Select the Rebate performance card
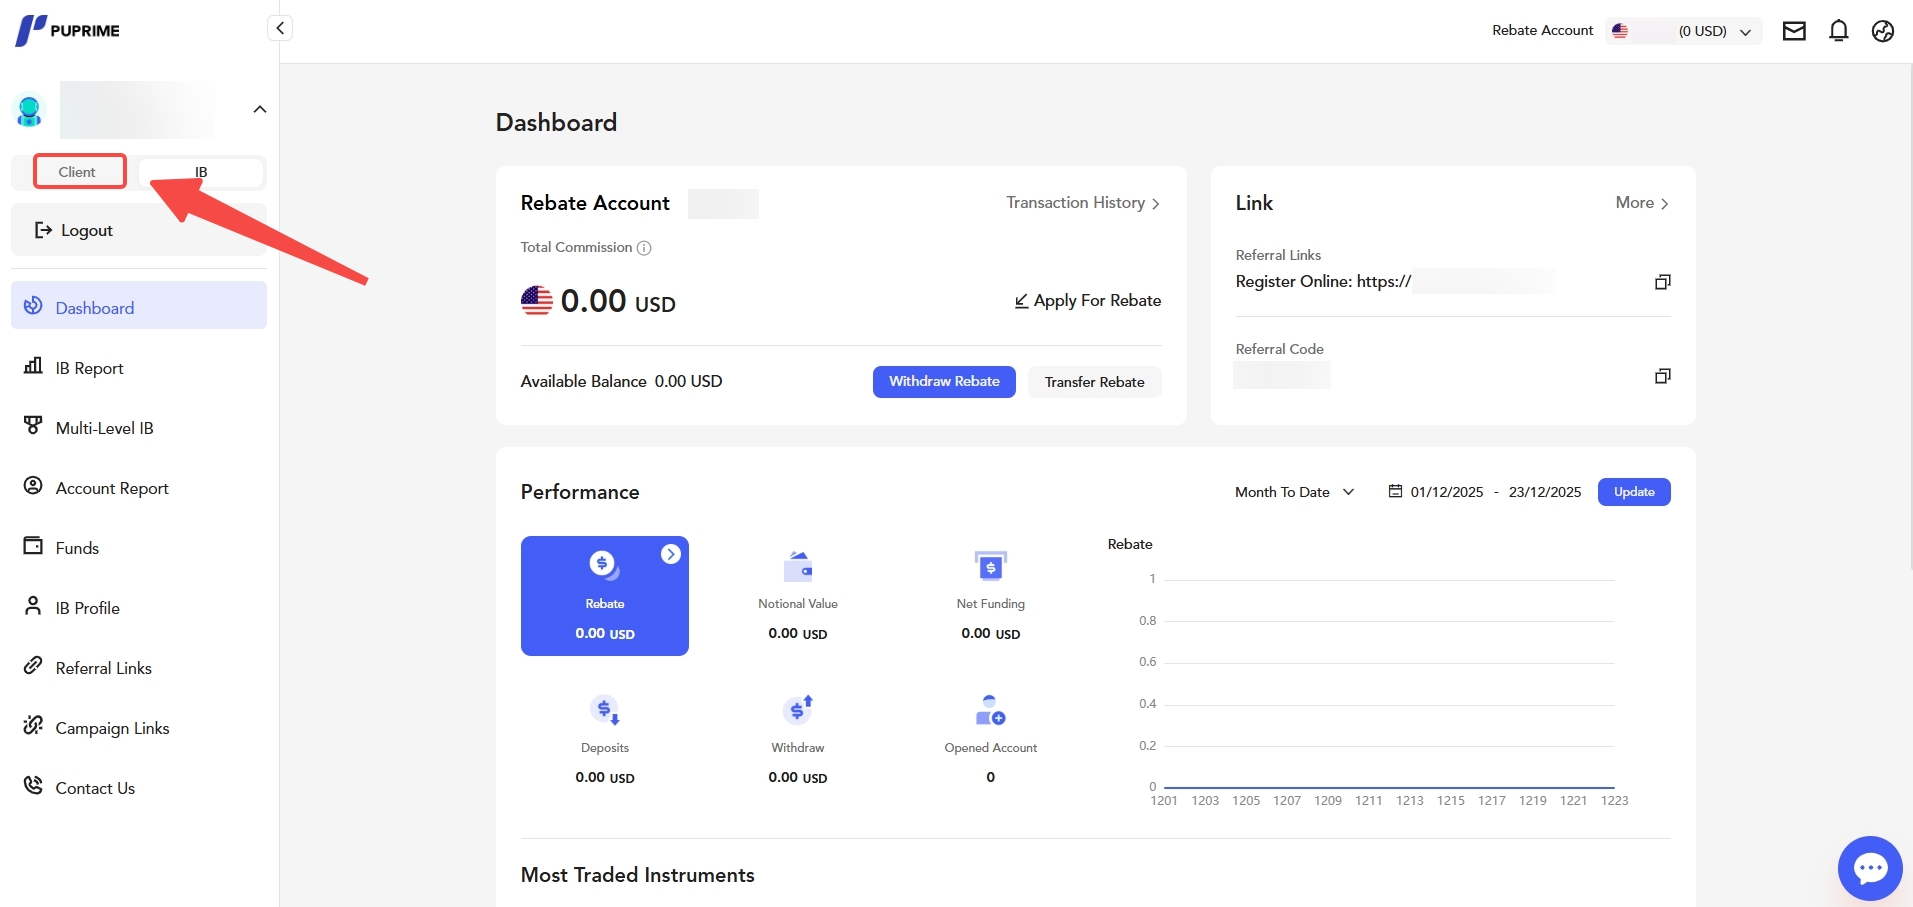Screen dimensions: 1913x907 click(x=604, y=596)
